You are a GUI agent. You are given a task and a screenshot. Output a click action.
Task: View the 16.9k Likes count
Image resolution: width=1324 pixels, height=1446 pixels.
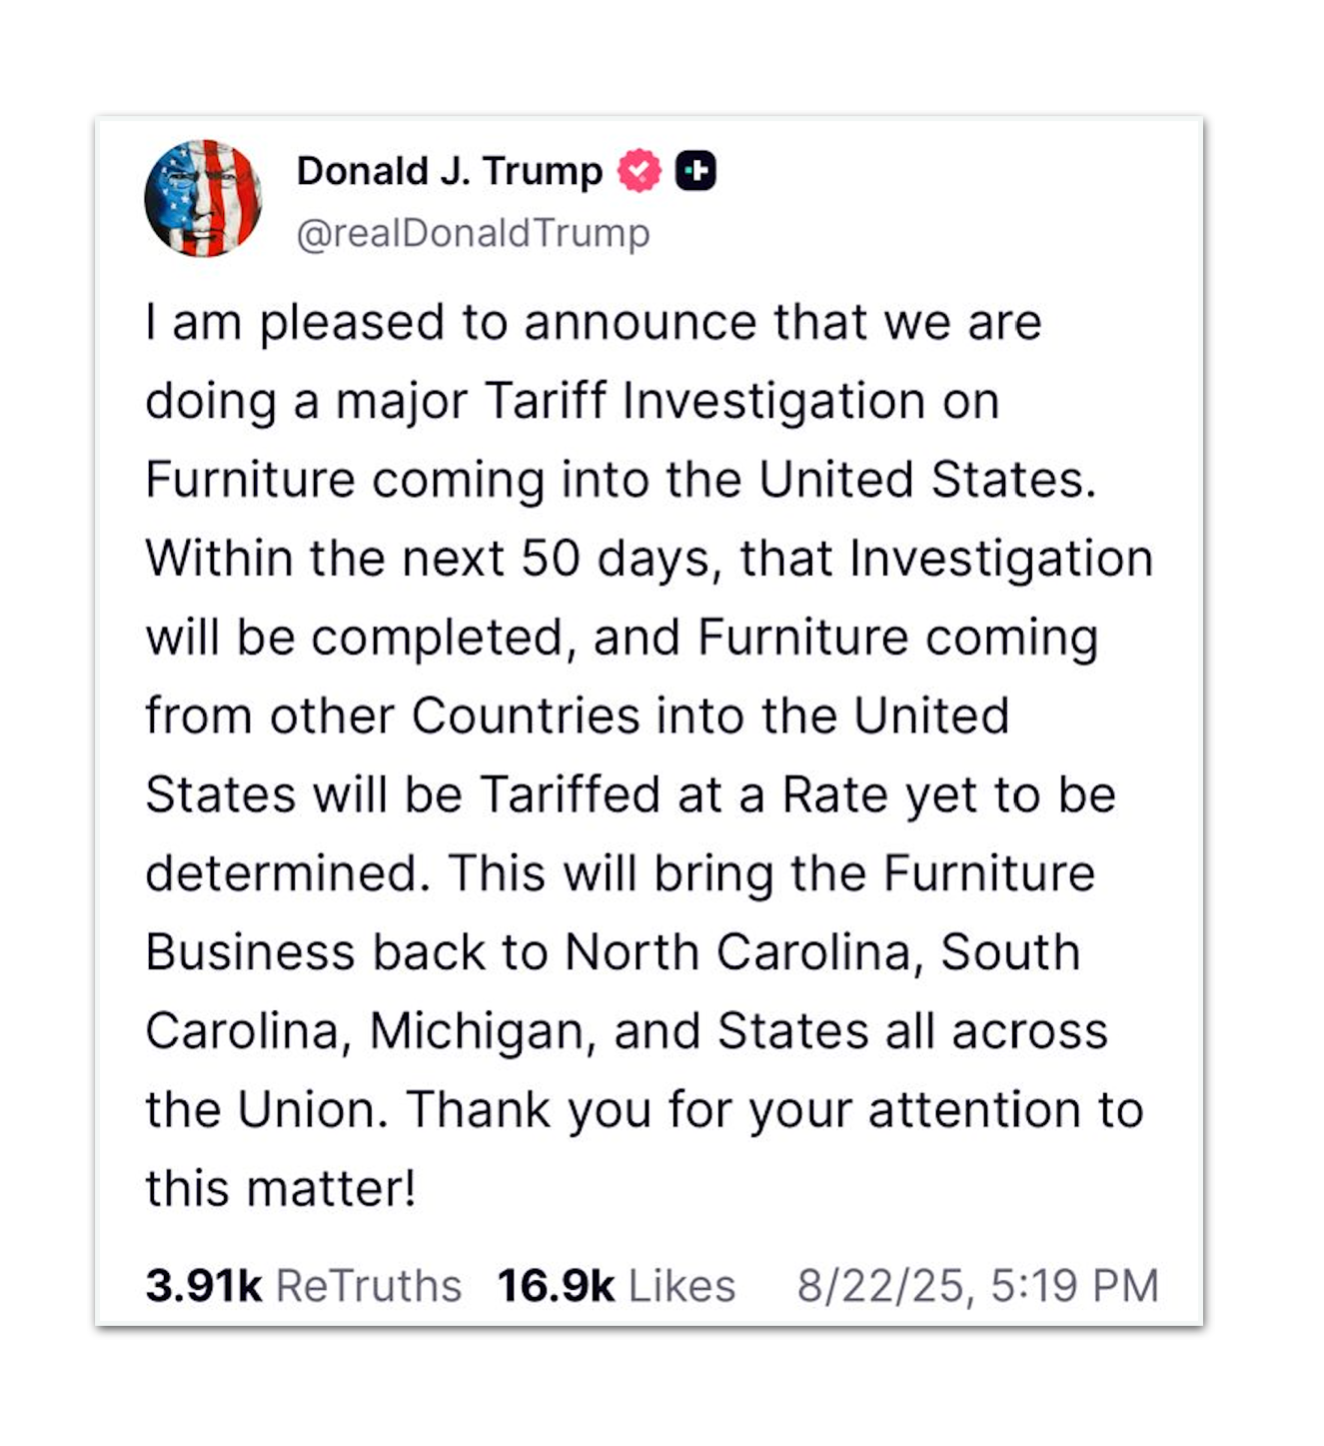(x=556, y=1286)
